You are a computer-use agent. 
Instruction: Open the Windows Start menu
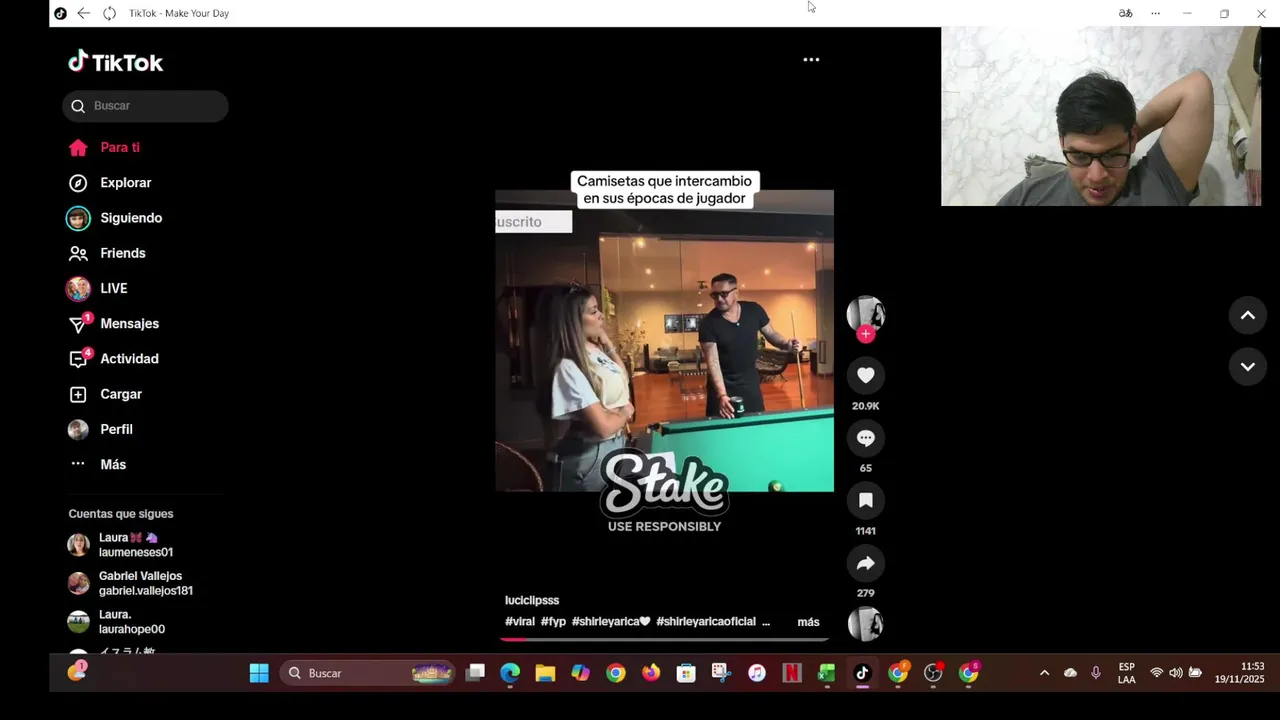(259, 673)
